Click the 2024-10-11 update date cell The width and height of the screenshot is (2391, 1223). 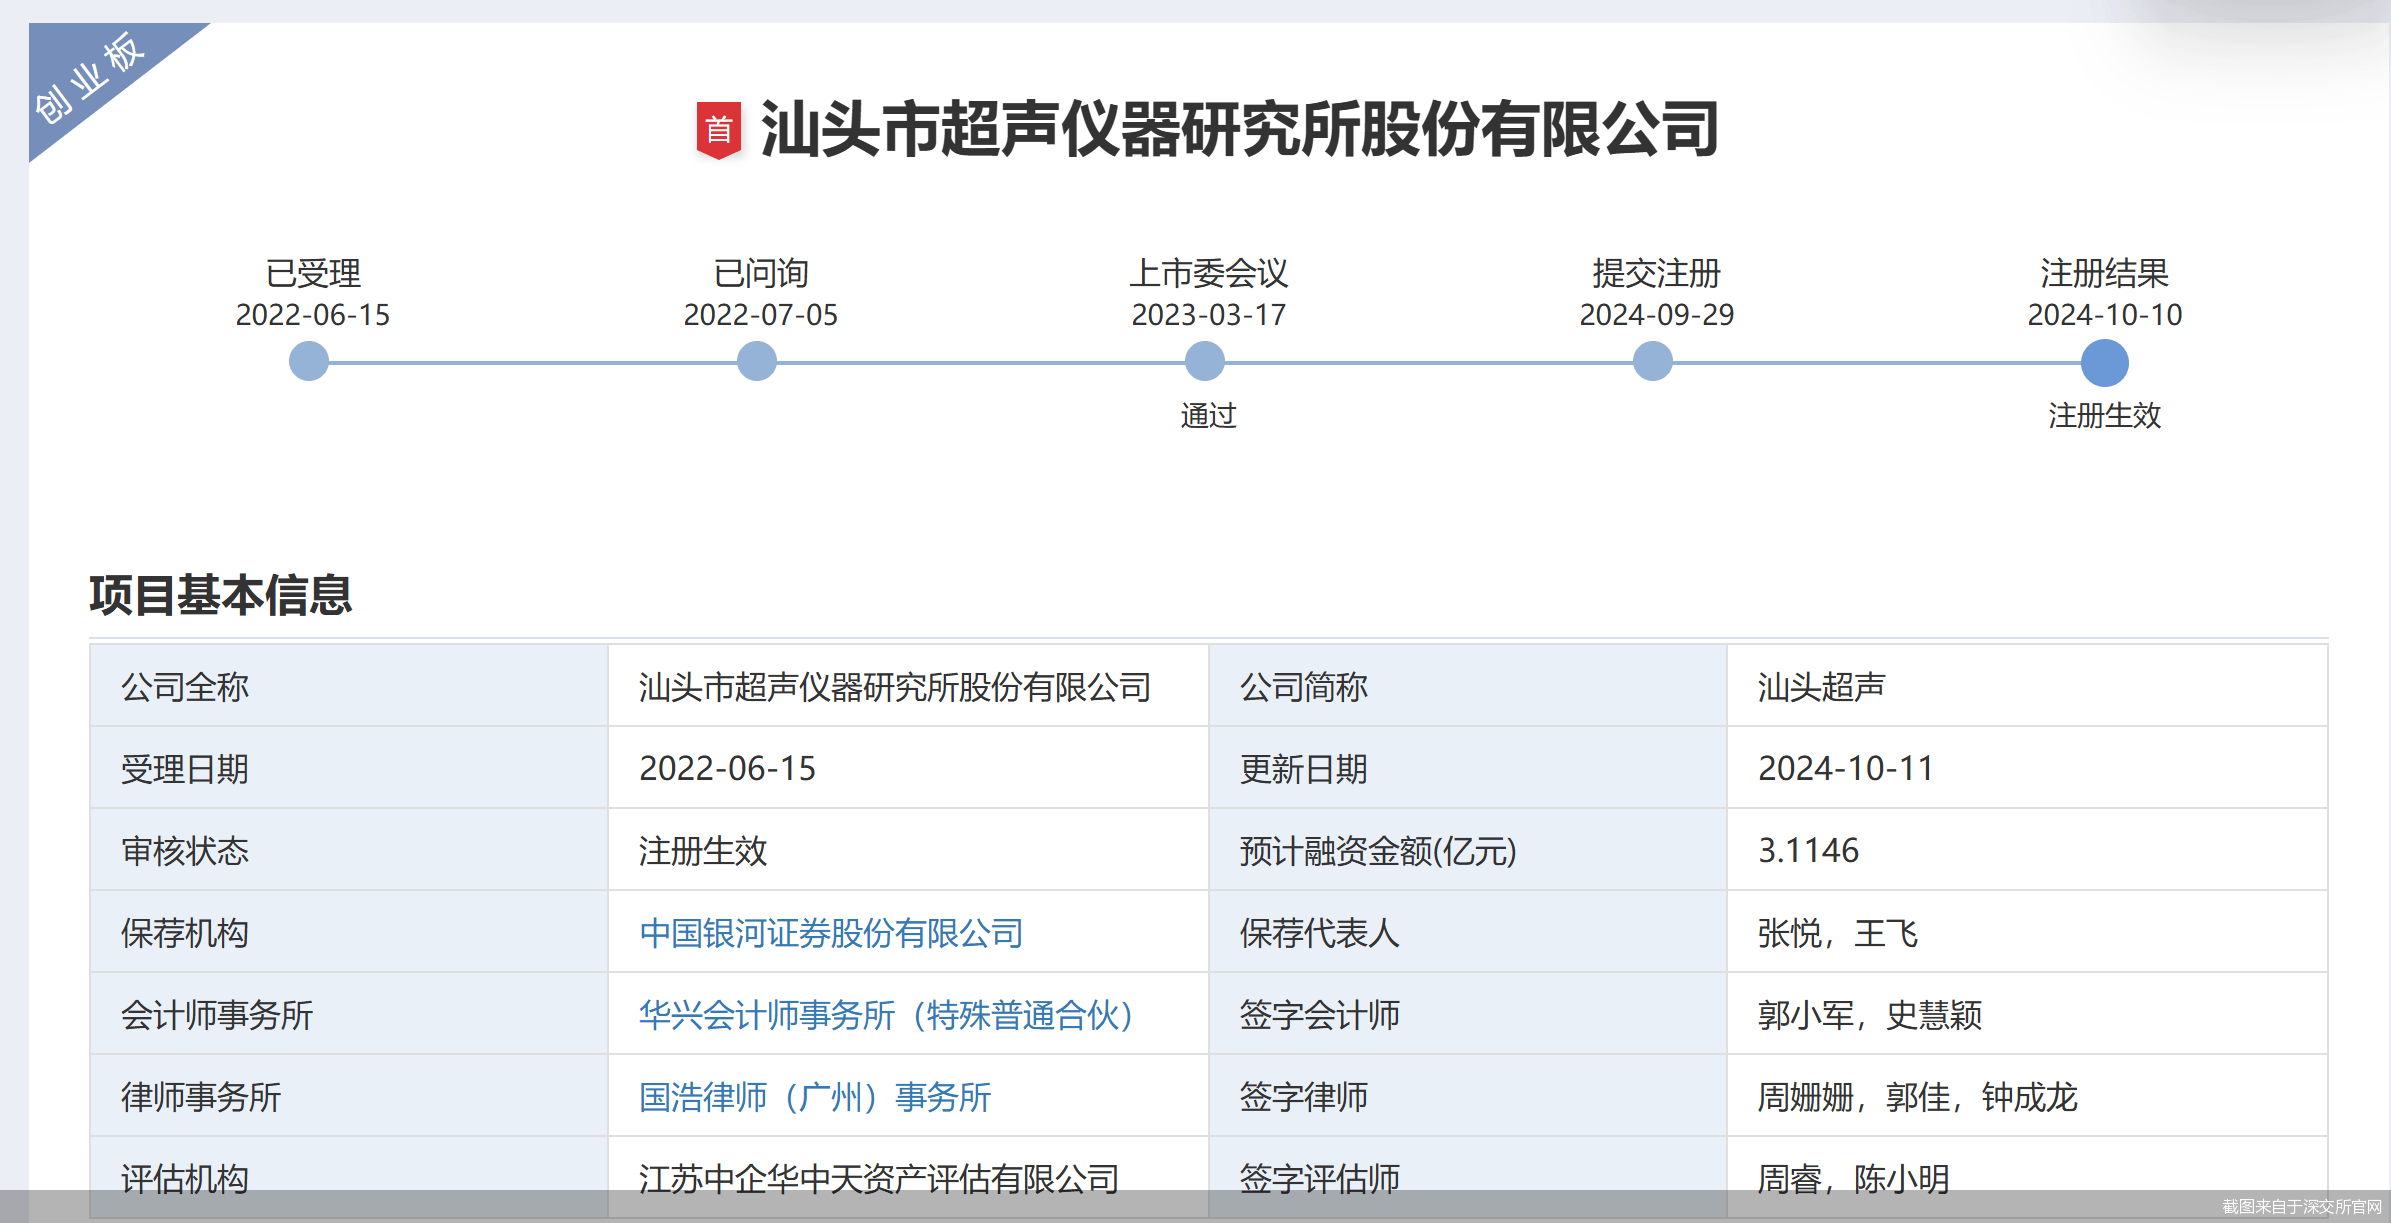1845,768
